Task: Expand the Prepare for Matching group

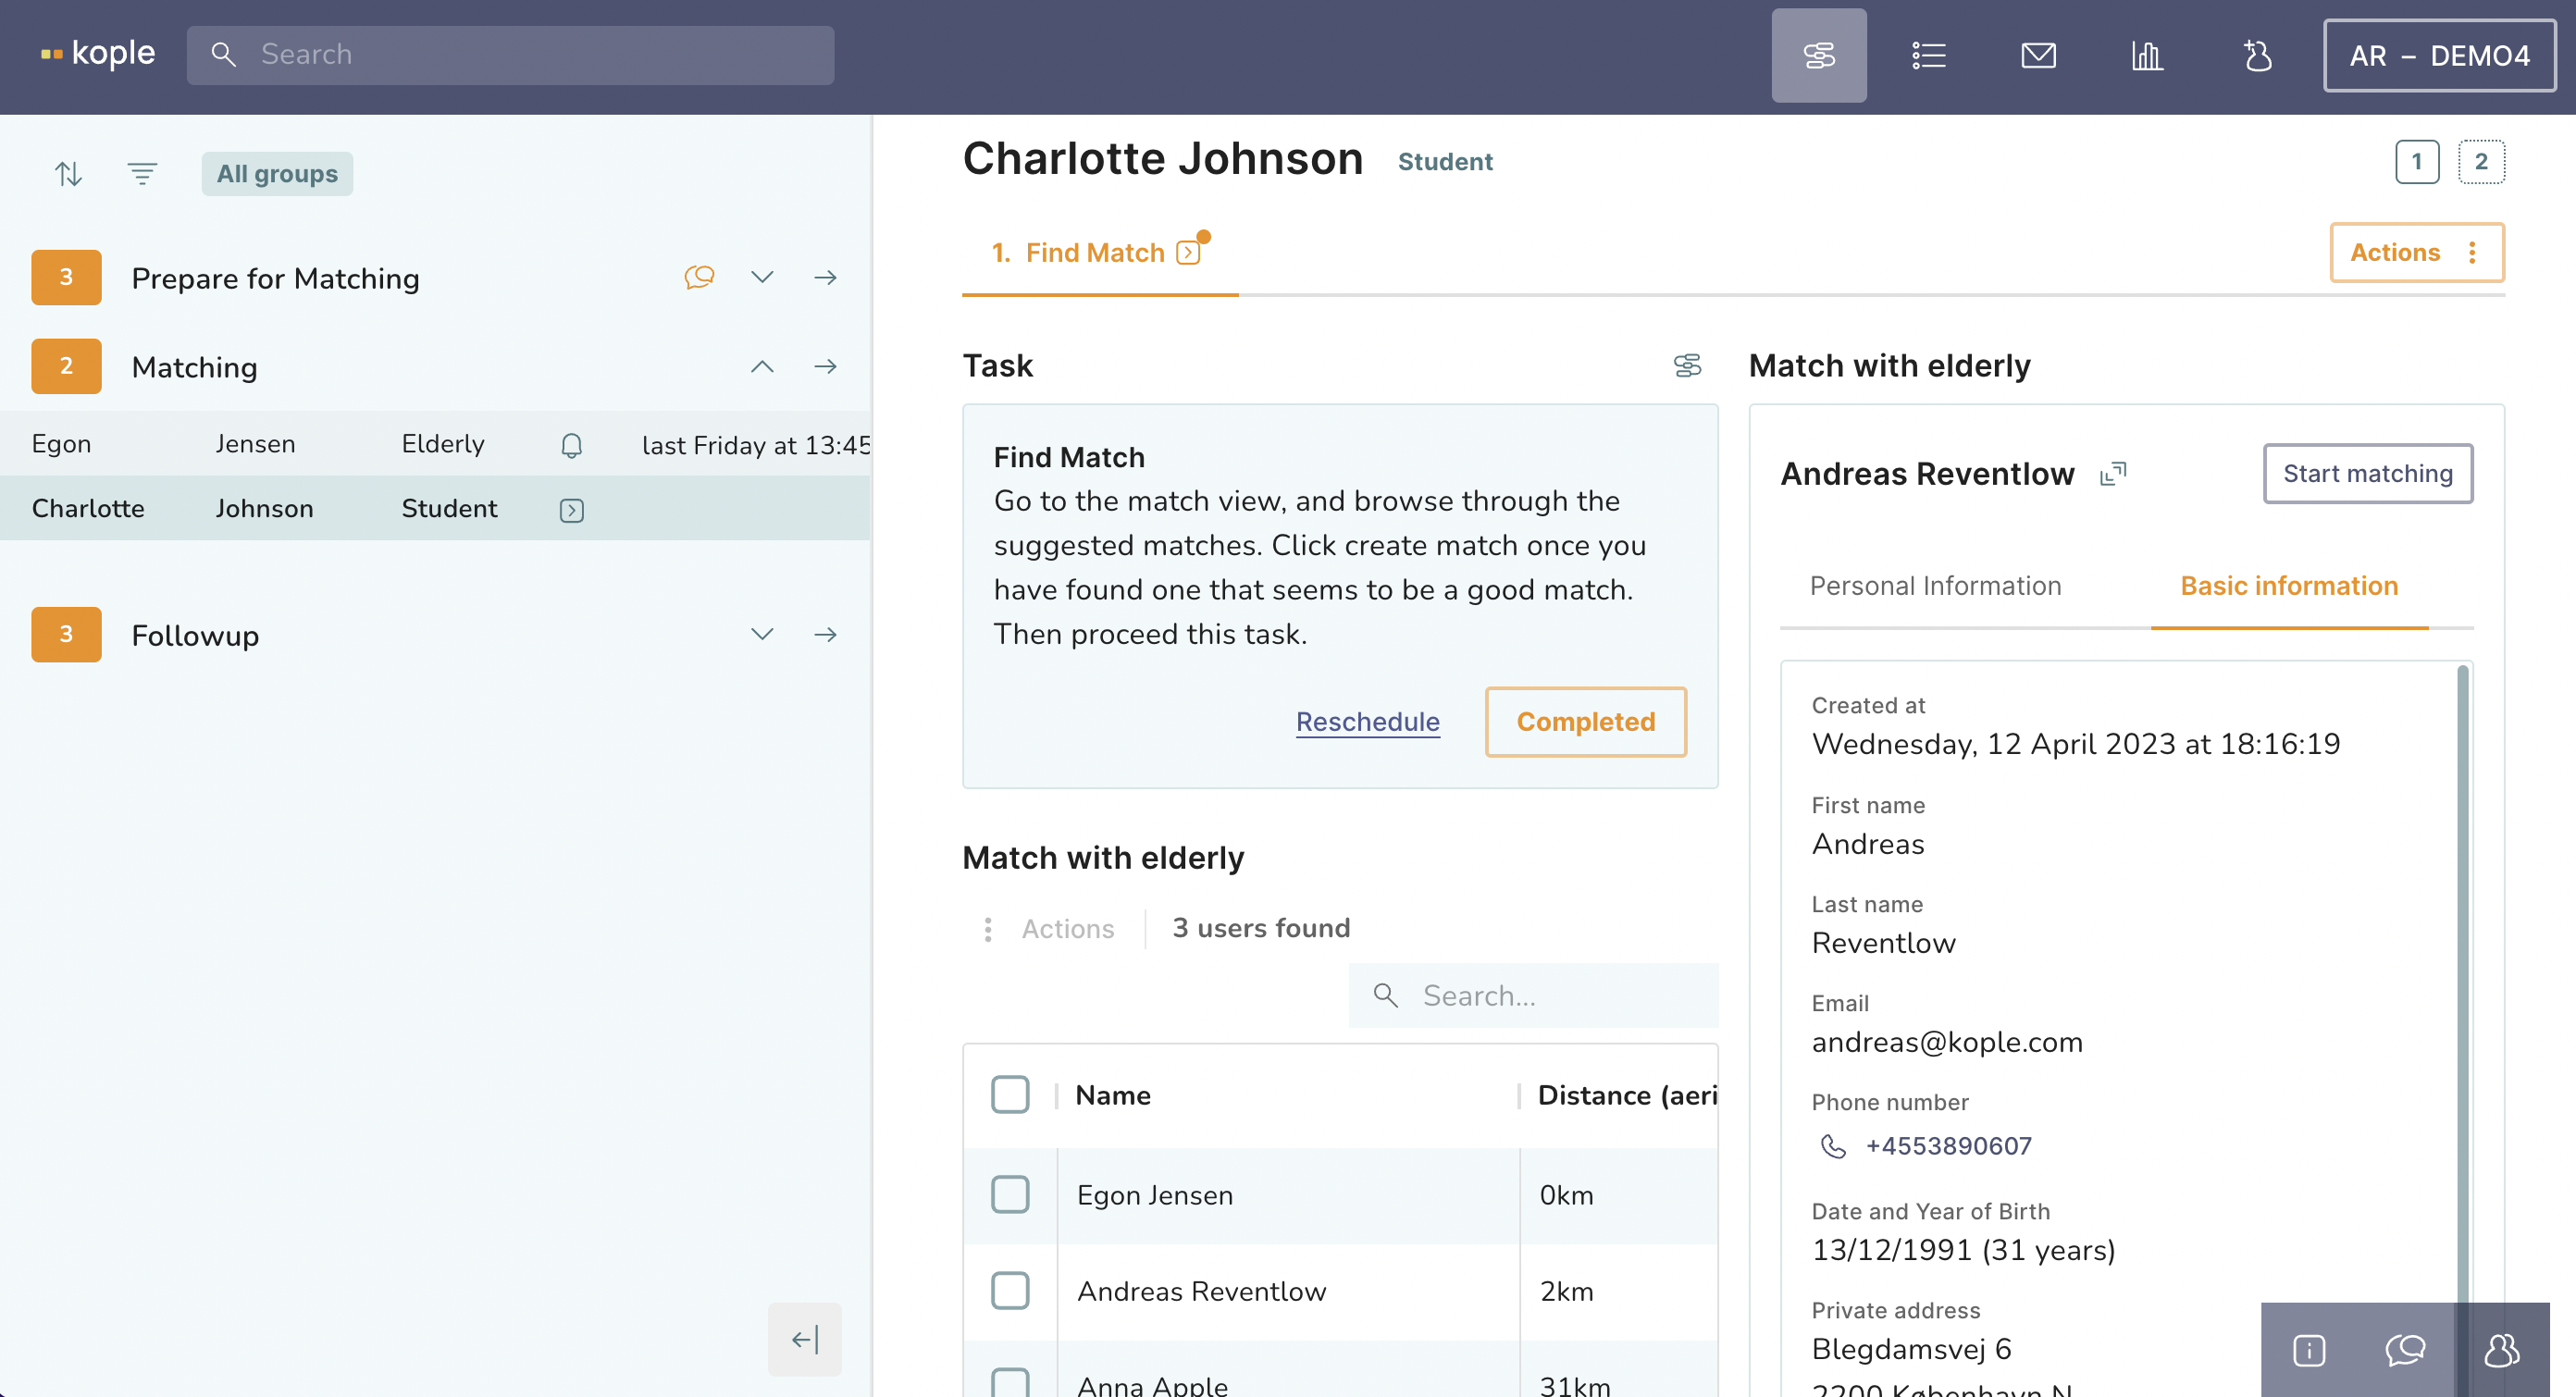Action: (762, 277)
